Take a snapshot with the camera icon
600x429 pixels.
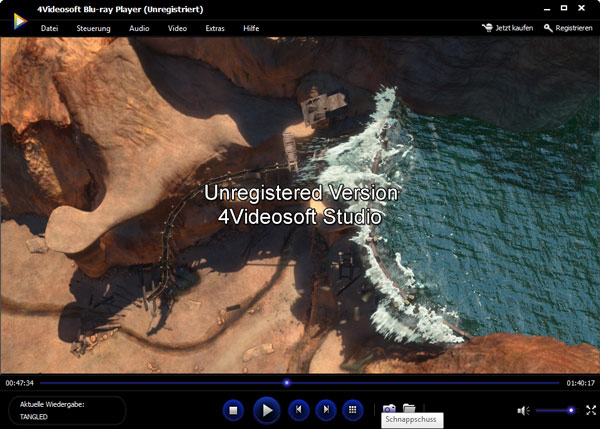[389, 409]
